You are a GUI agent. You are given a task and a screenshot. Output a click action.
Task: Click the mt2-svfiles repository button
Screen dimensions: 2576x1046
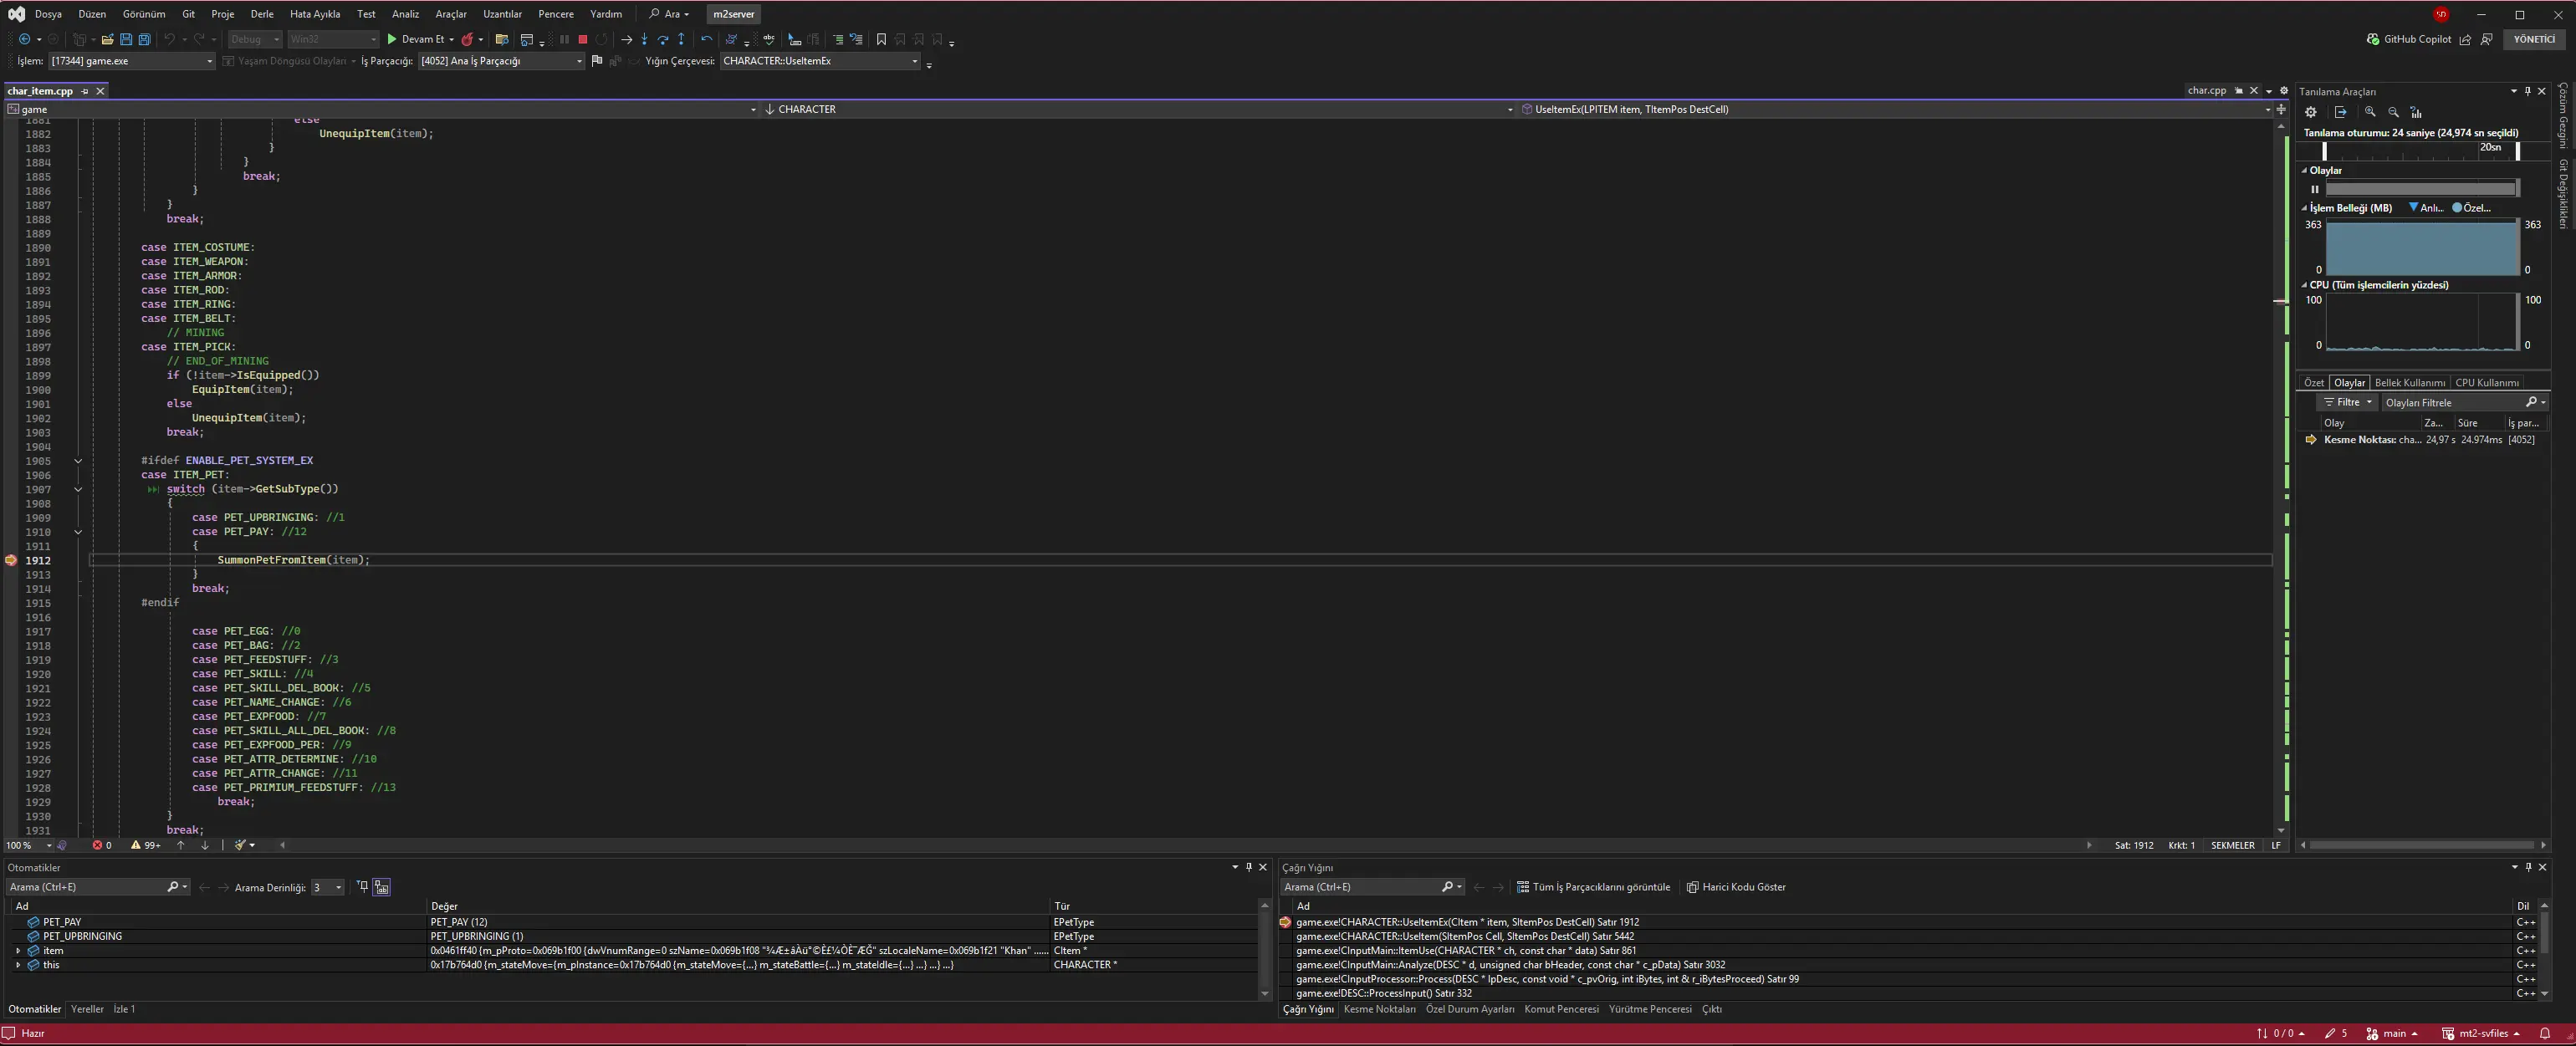2480,1033
